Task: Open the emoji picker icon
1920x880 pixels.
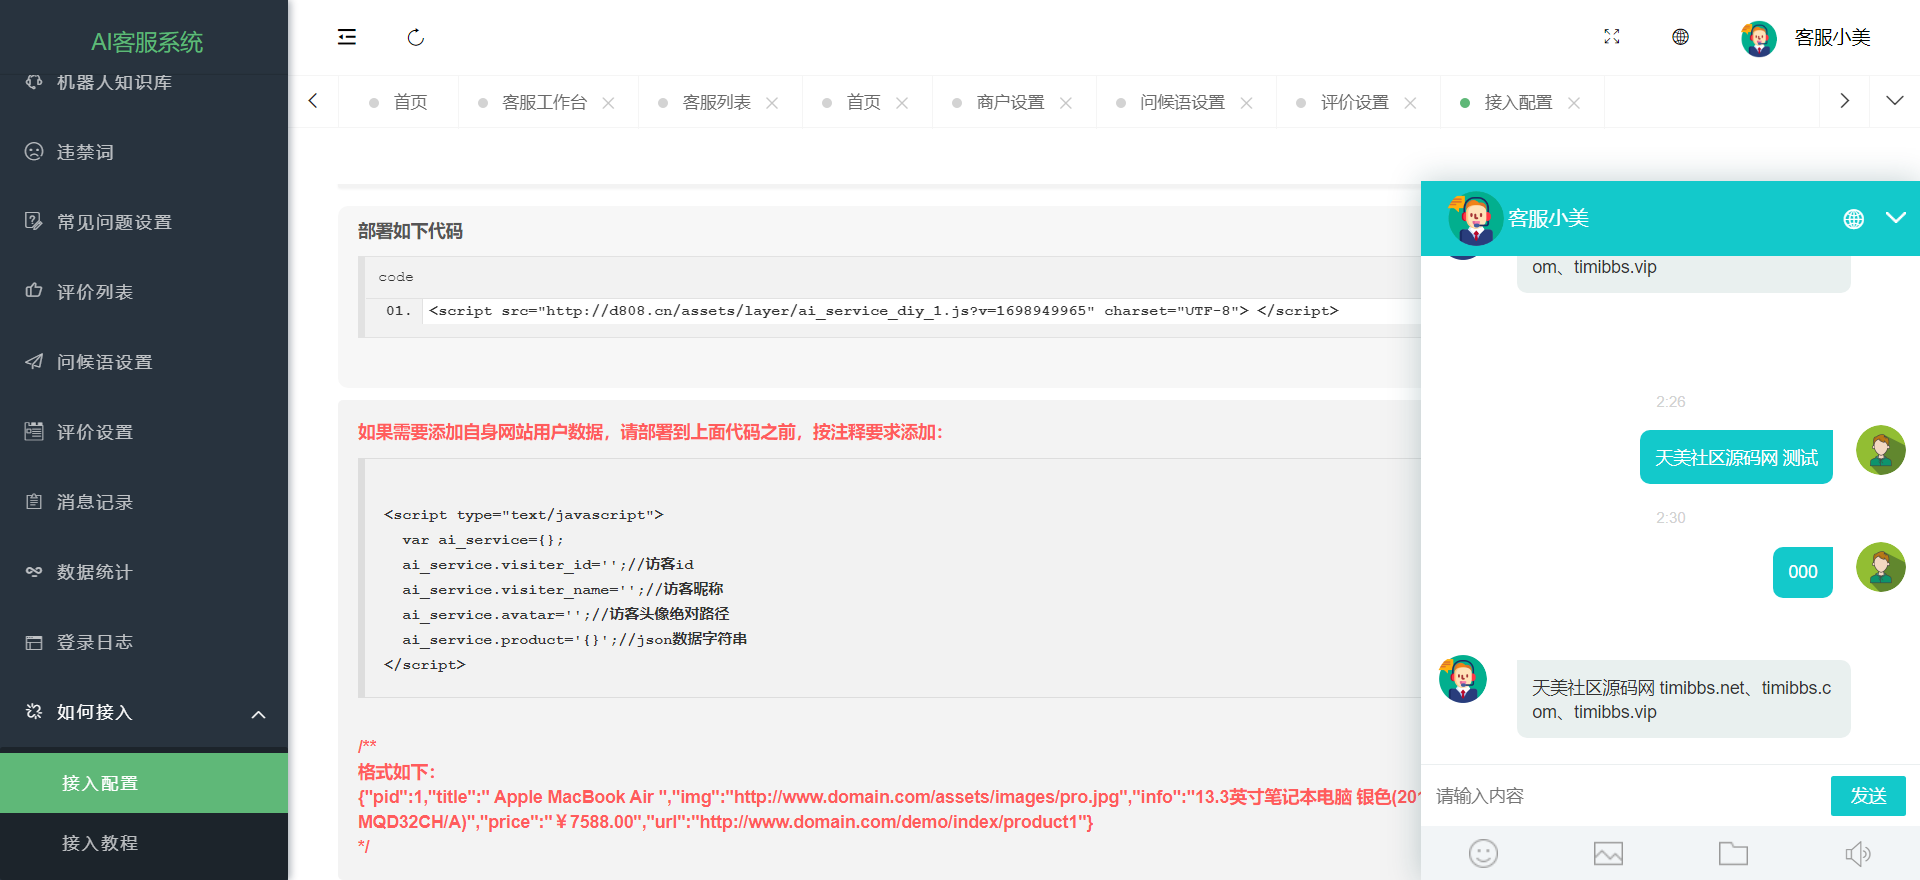Action: (1483, 853)
